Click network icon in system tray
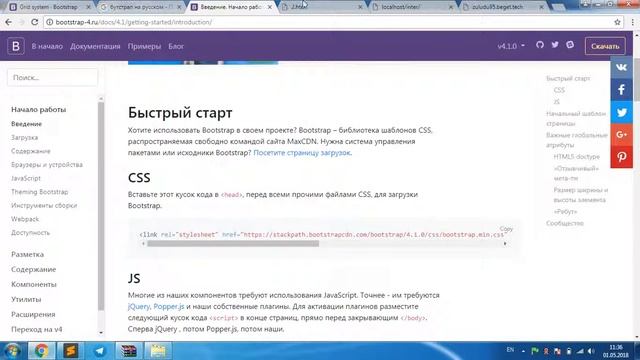 [x=580, y=351]
